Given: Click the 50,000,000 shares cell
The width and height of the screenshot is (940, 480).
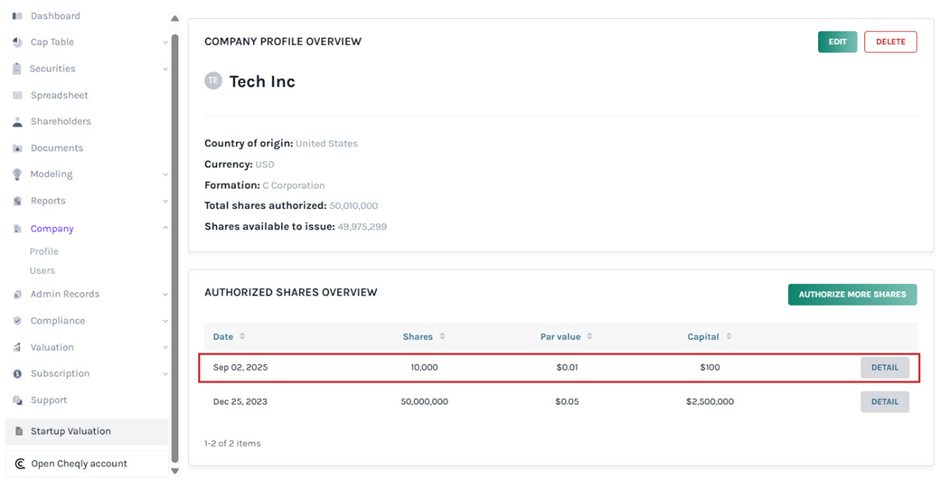Looking at the screenshot, I should pos(424,401).
